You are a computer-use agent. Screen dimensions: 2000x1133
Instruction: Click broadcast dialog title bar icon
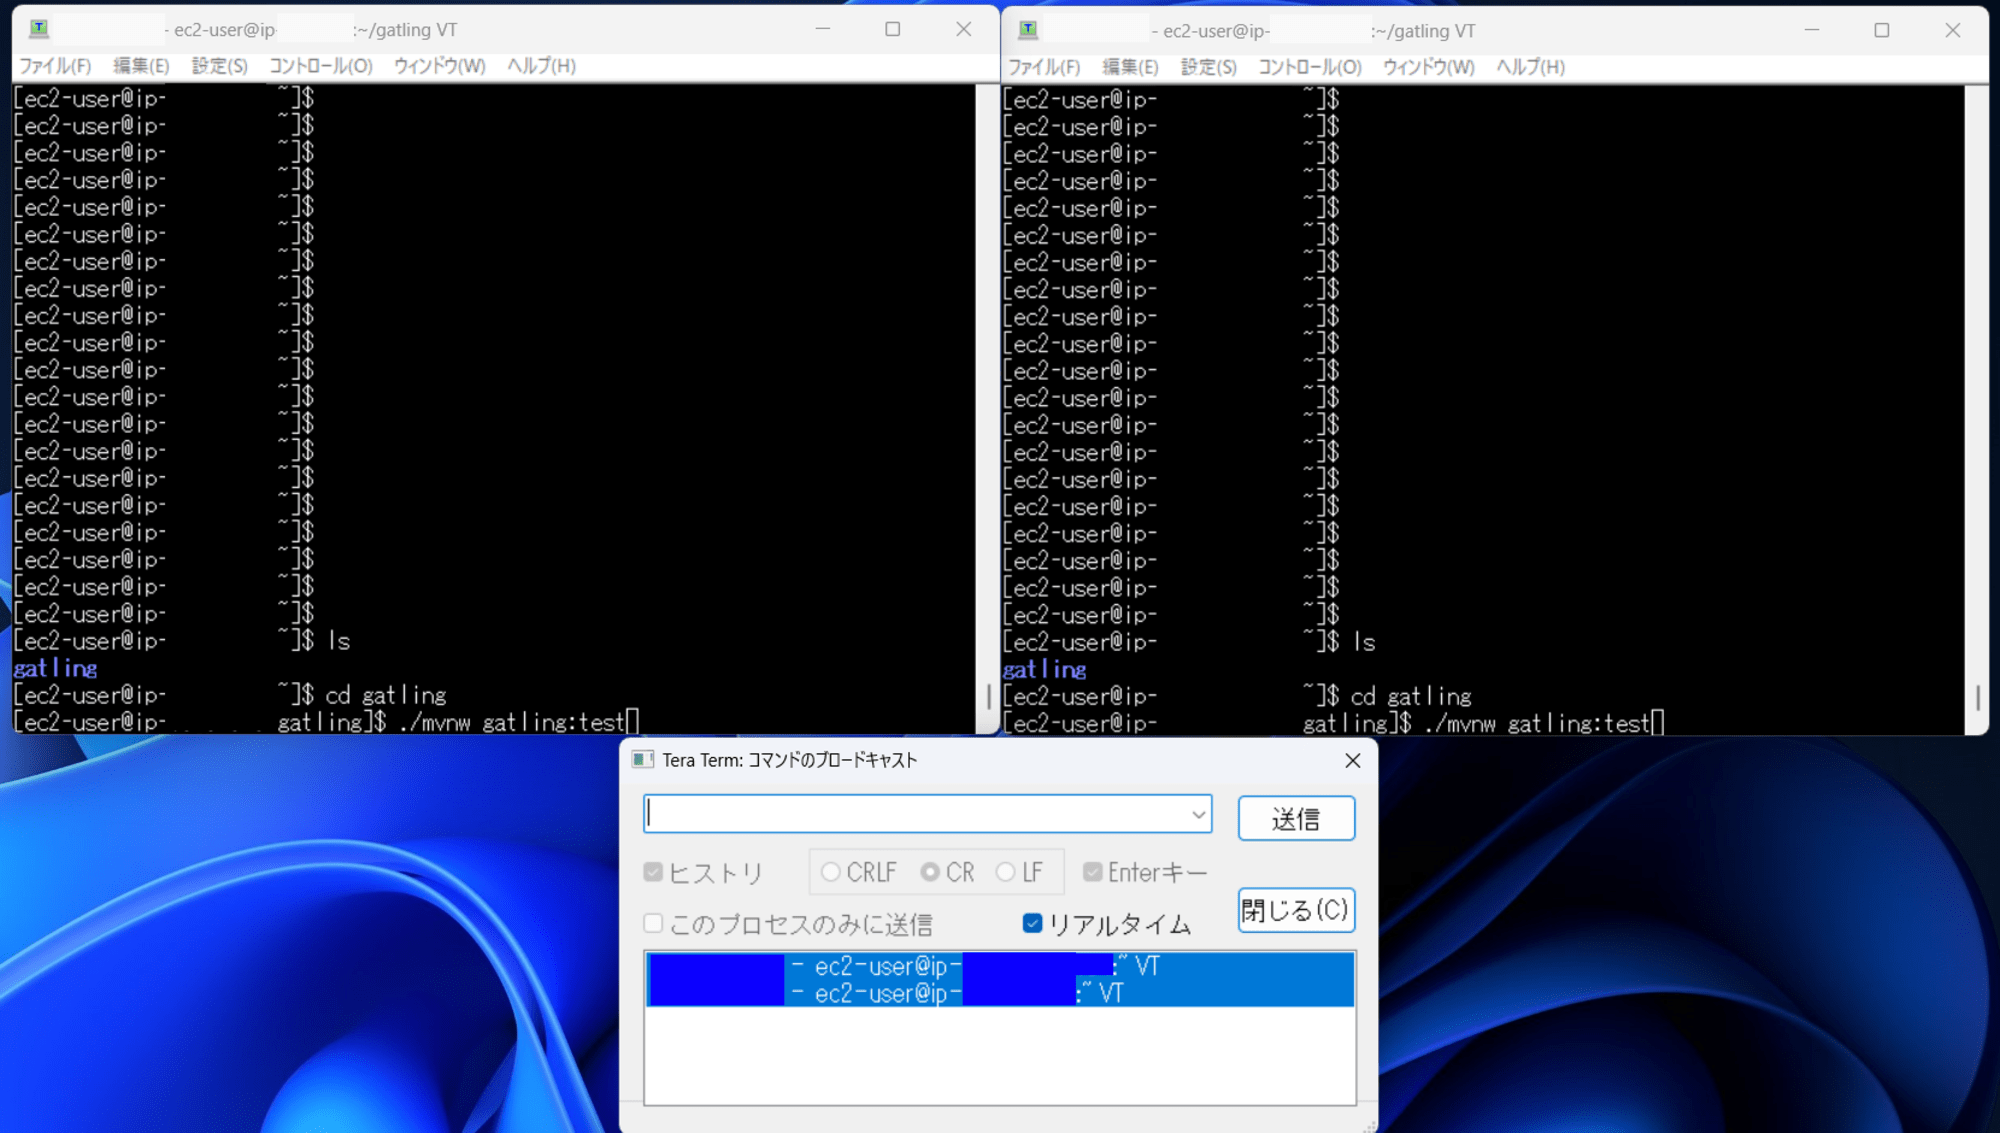click(643, 760)
